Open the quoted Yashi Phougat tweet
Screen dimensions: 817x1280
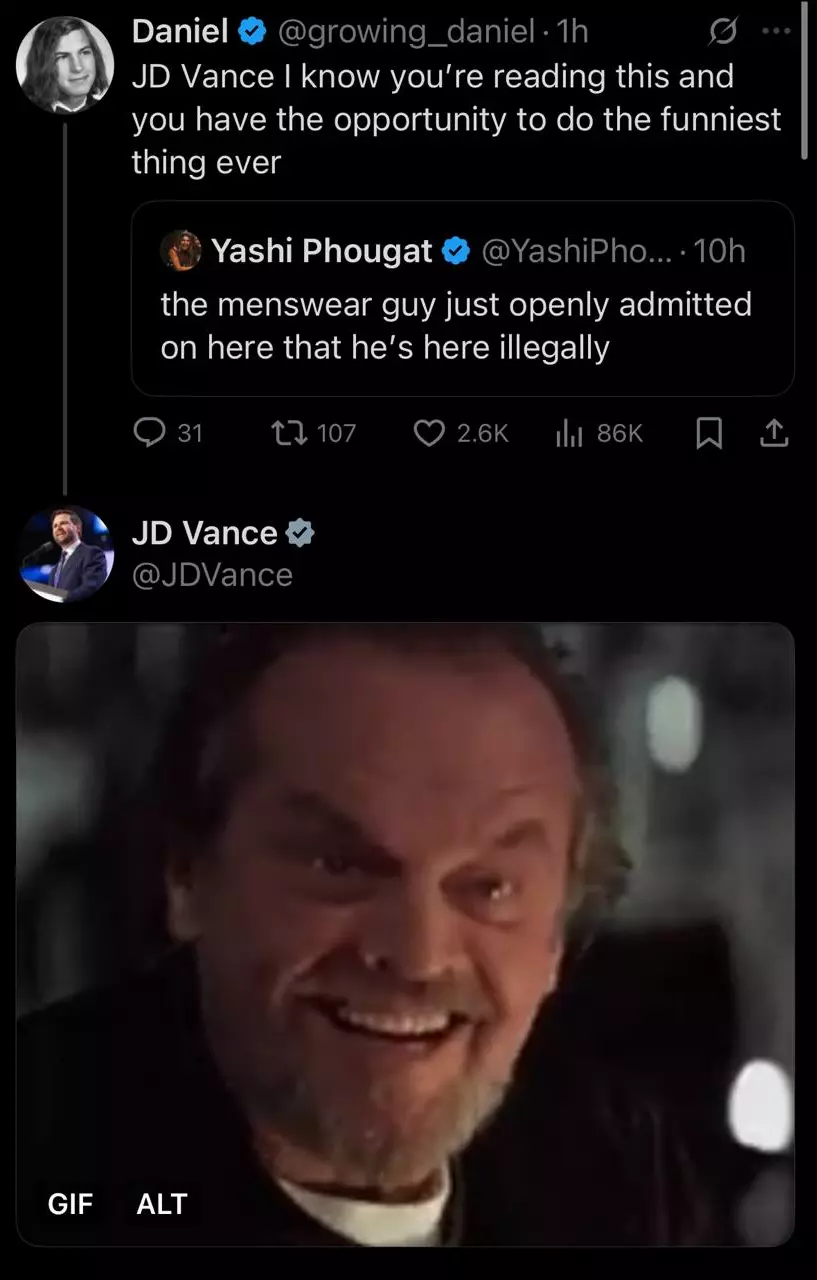(463, 298)
